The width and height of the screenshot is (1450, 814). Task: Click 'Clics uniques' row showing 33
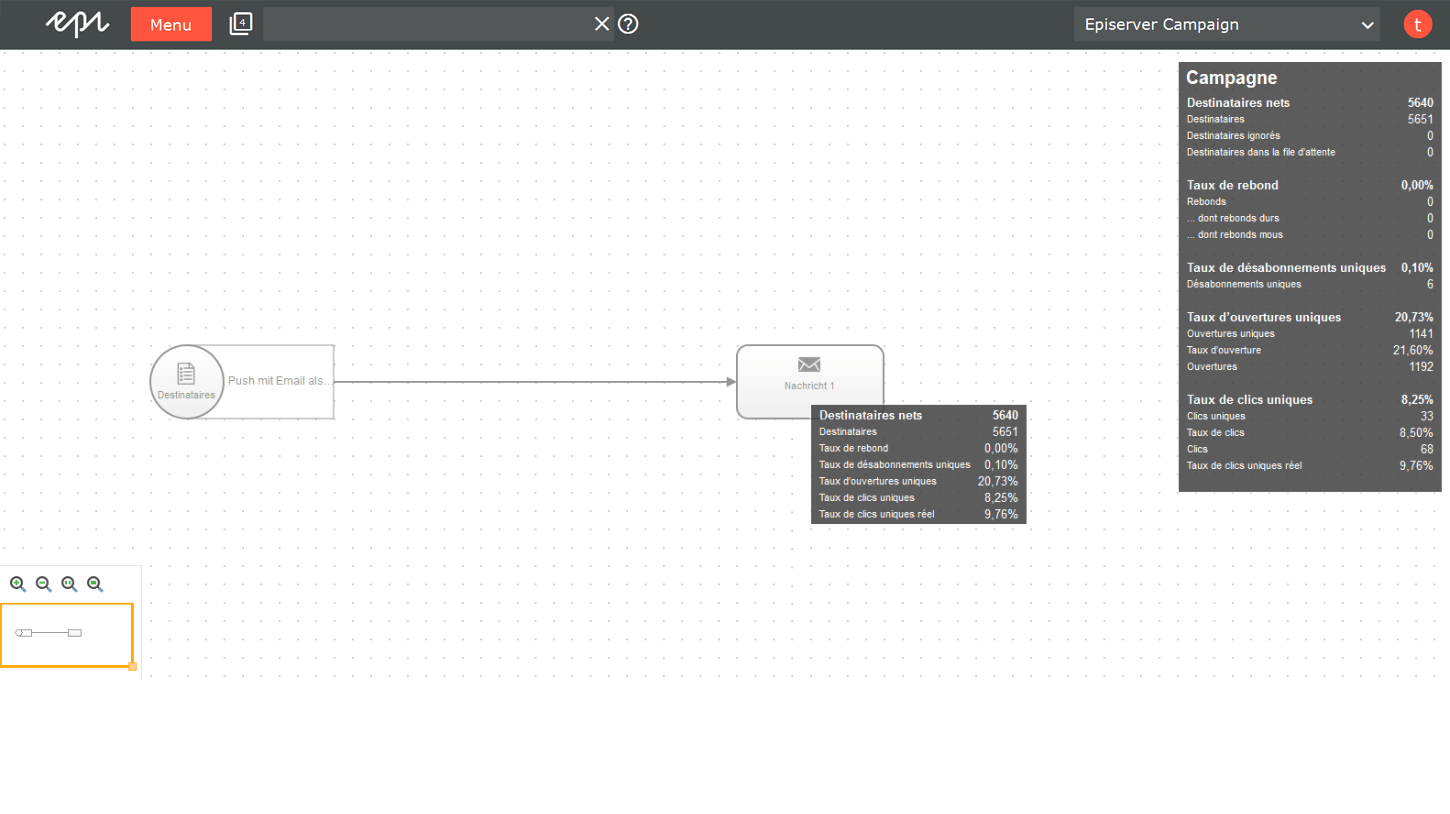1310,416
